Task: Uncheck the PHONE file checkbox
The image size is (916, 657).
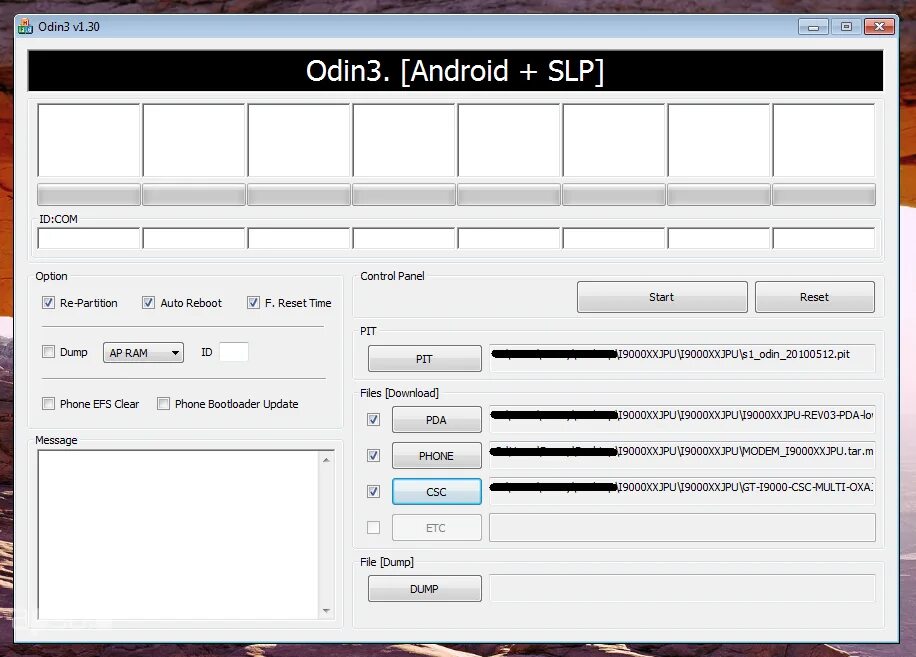Action: [x=373, y=456]
